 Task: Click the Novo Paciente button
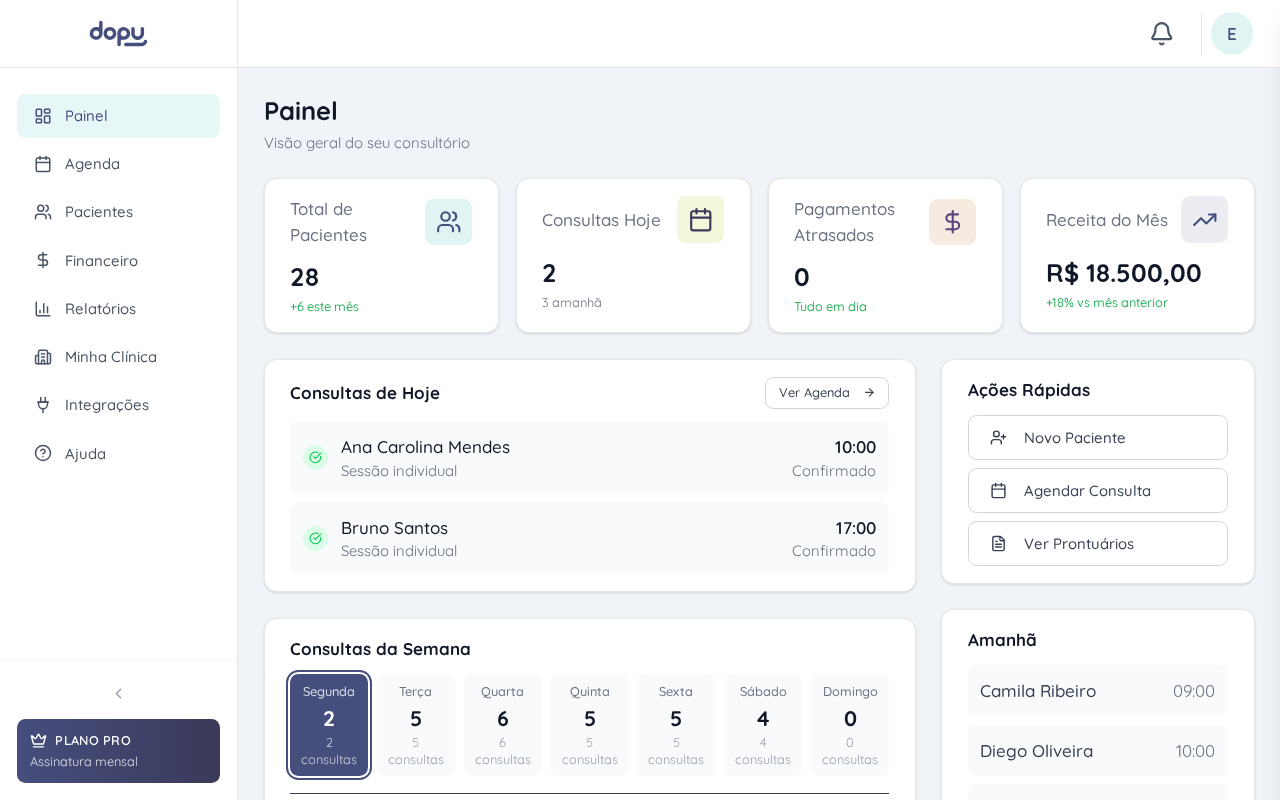pos(1098,438)
